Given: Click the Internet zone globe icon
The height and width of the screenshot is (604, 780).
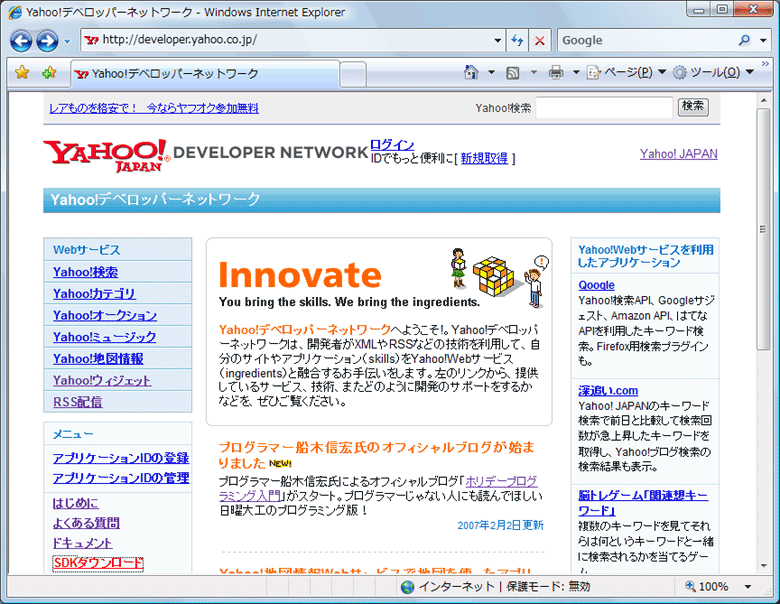Looking at the screenshot, I should [407, 587].
